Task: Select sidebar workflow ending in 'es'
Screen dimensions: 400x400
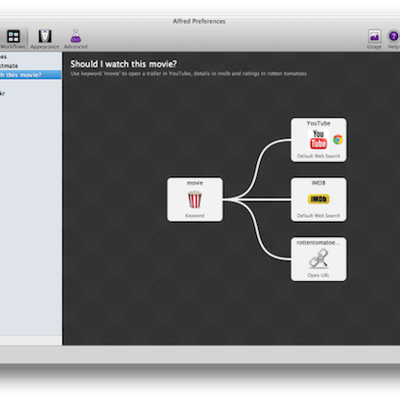Action: (x=31, y=57)
